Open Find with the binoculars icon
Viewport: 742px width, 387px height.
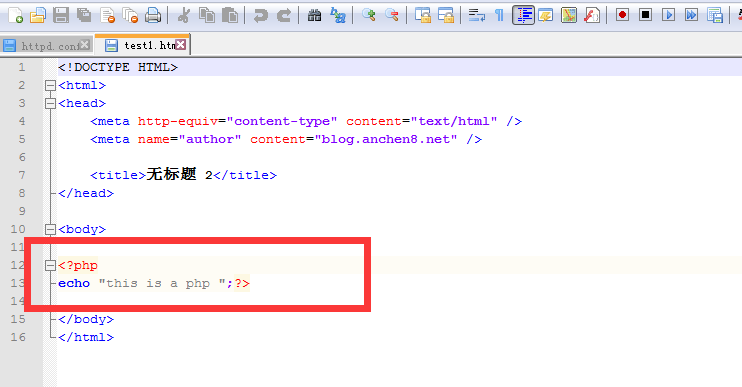(314, 16)
